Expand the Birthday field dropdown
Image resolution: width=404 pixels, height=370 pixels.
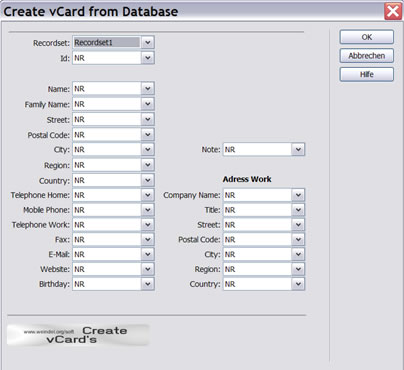click(x=113, y=284)
